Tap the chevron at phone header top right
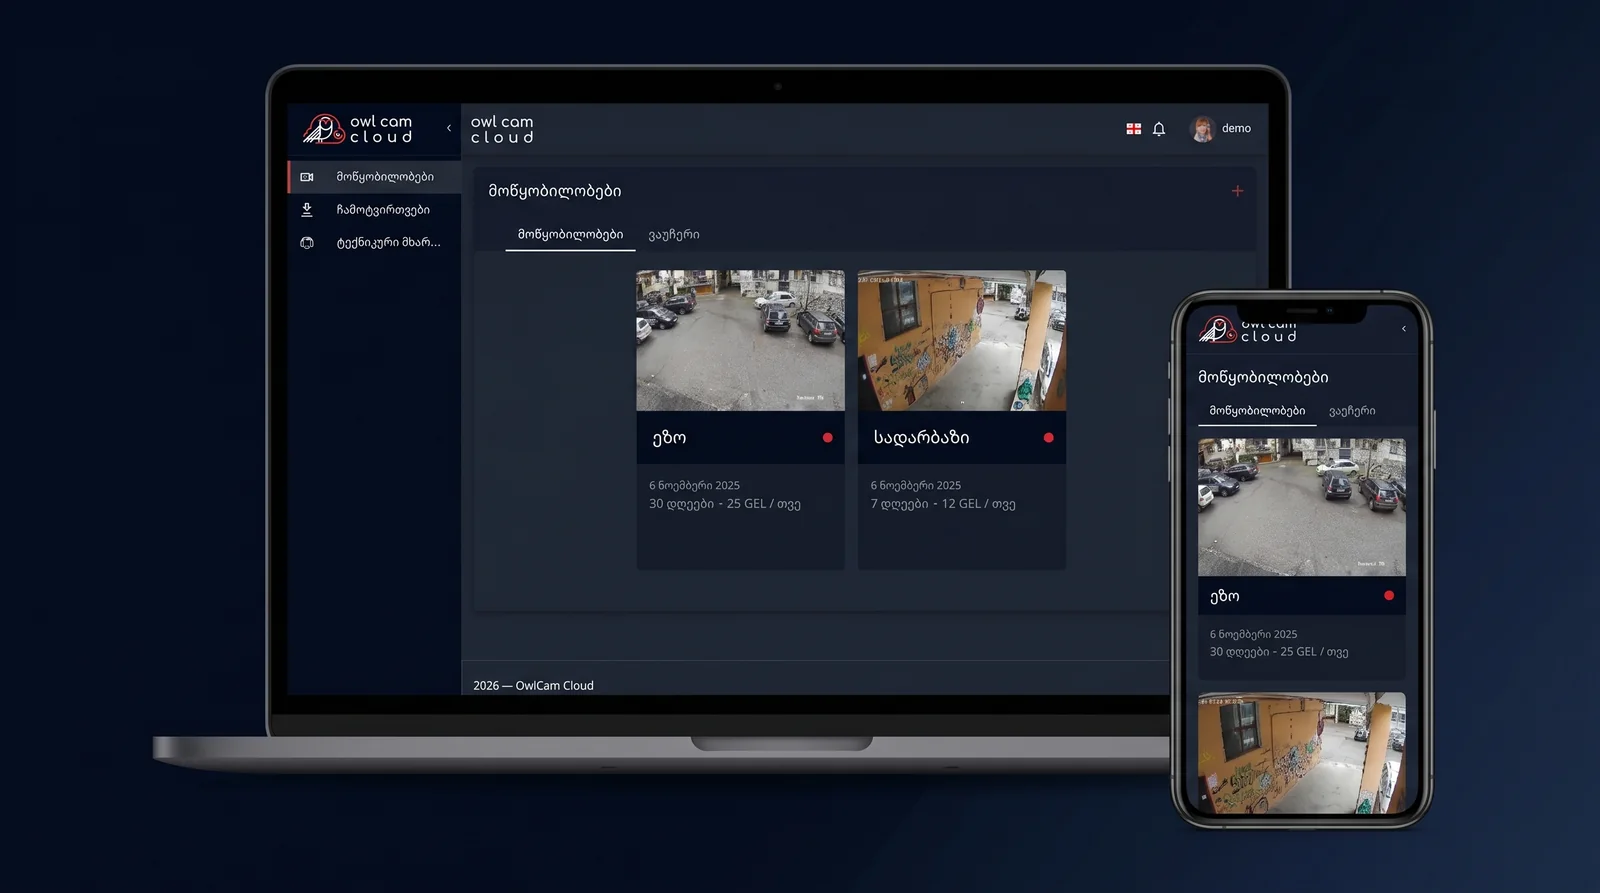This screenshot has height=893, width=1600. [x=1404, y=329]
